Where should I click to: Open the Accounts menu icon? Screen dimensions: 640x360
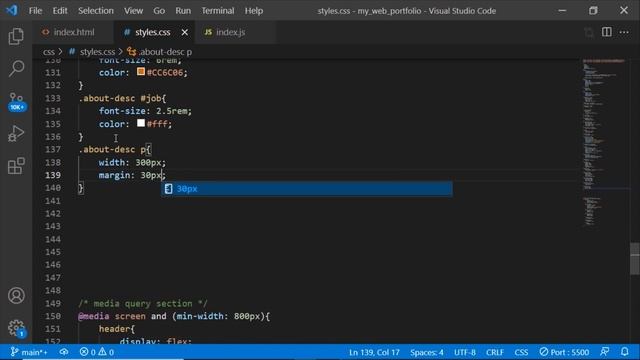(x=16, y=296)
